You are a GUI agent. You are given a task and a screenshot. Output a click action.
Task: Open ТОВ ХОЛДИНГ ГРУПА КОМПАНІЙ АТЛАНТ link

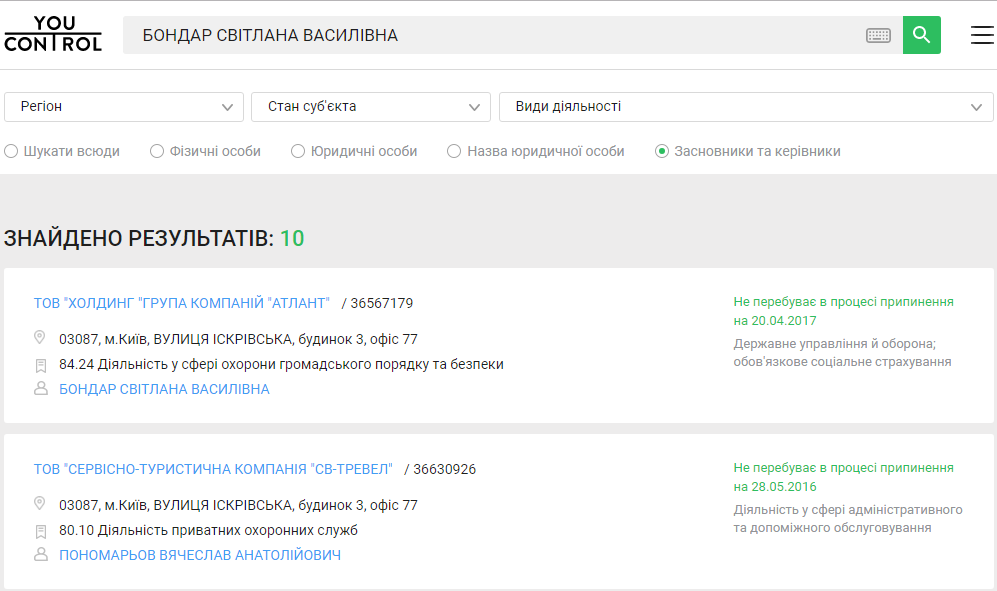(x=181, y=303)
